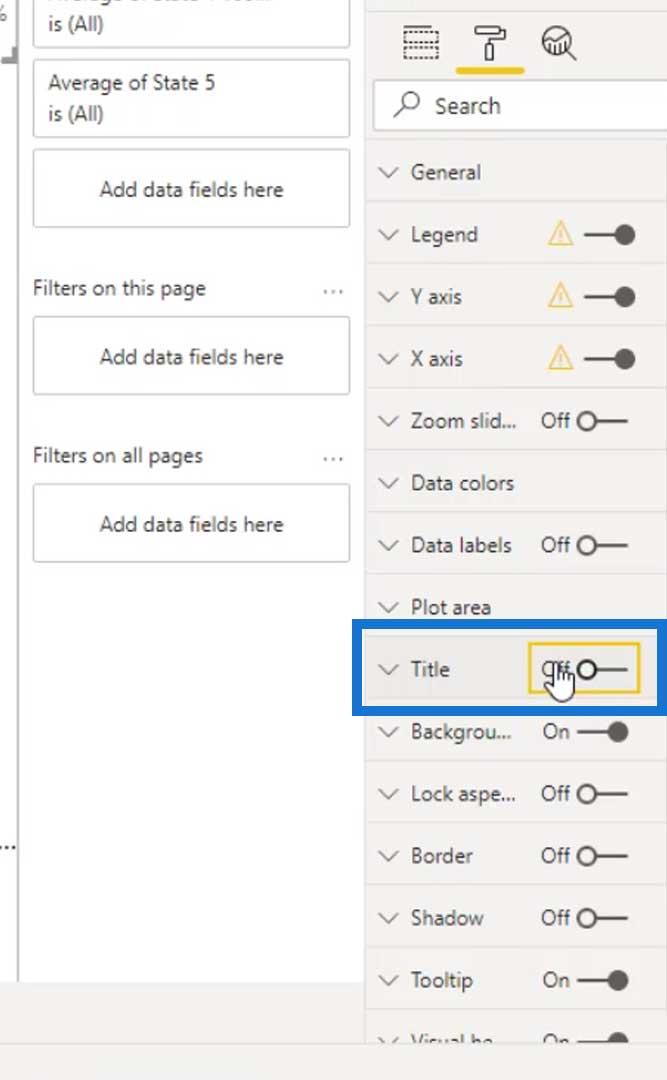Toggle the Zoom slider switch on
The width and height of the screenshot is (667, 1080).
click(602, 421)
